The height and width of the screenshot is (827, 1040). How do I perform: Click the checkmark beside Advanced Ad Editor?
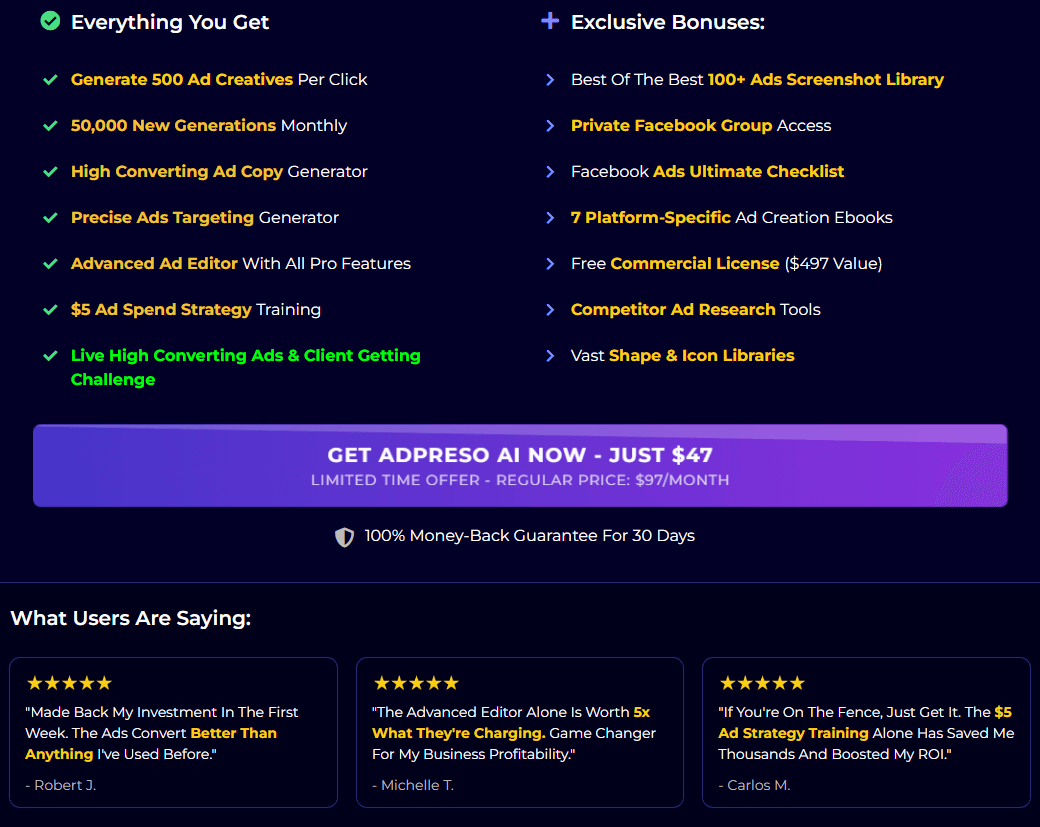coord(50,263)
